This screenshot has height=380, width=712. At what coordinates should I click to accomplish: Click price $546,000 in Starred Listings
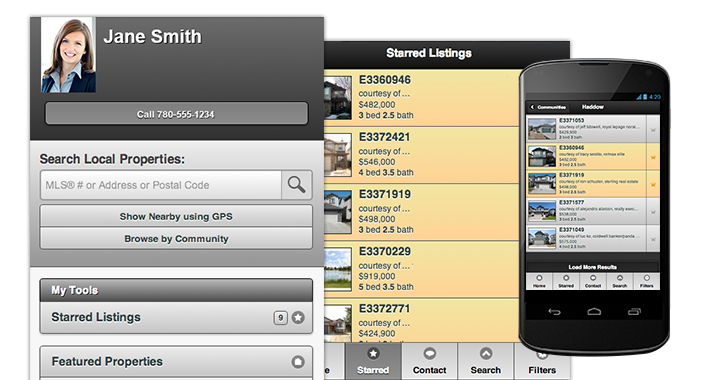(x=376, y=162)
